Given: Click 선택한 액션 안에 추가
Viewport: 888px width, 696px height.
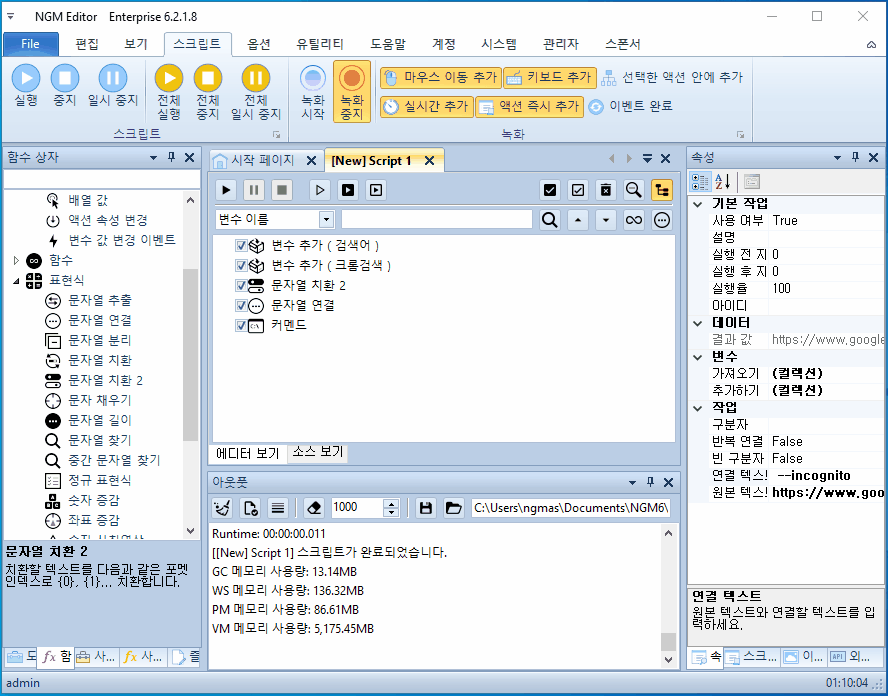Looking at the screenshot, I should point(672,78).
